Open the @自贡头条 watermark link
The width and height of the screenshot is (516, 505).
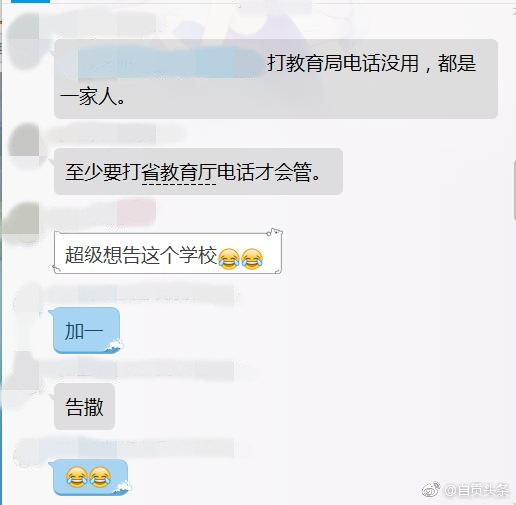[x=477, y=490]
